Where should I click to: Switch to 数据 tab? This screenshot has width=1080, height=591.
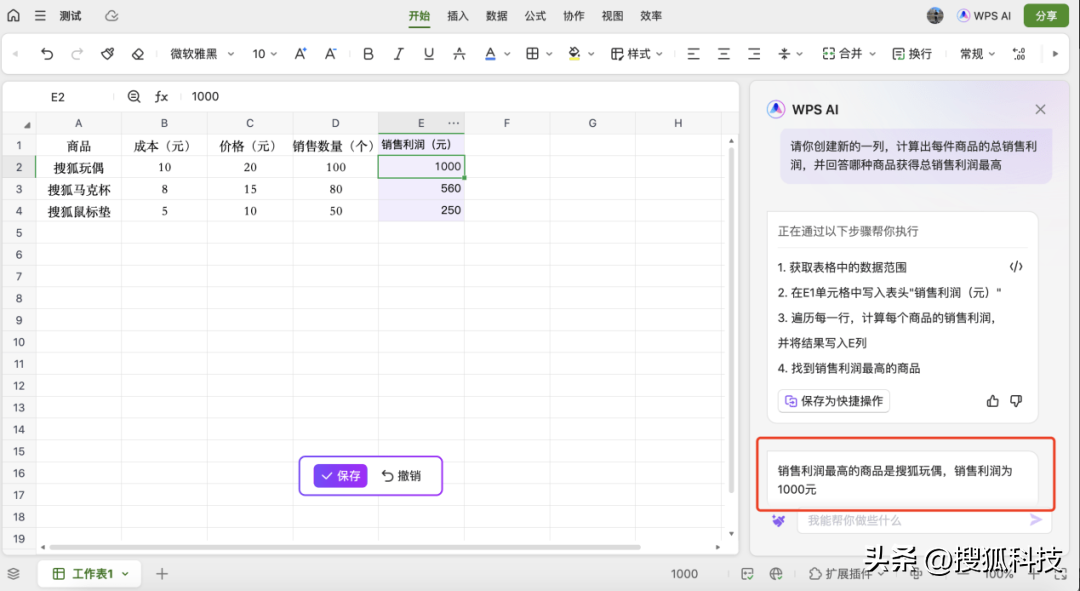click(497, 16)
